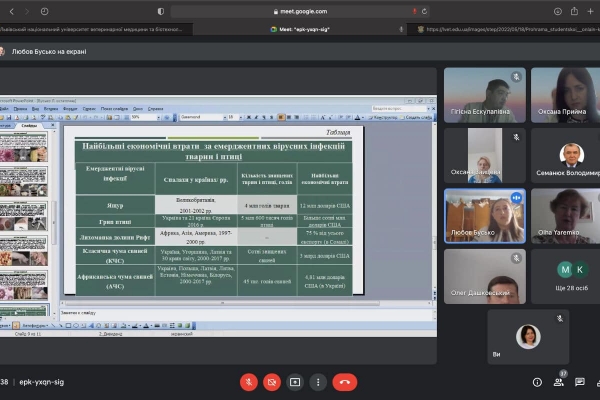Select the Olha Yaremko participant tile

[x=566, y=216]
